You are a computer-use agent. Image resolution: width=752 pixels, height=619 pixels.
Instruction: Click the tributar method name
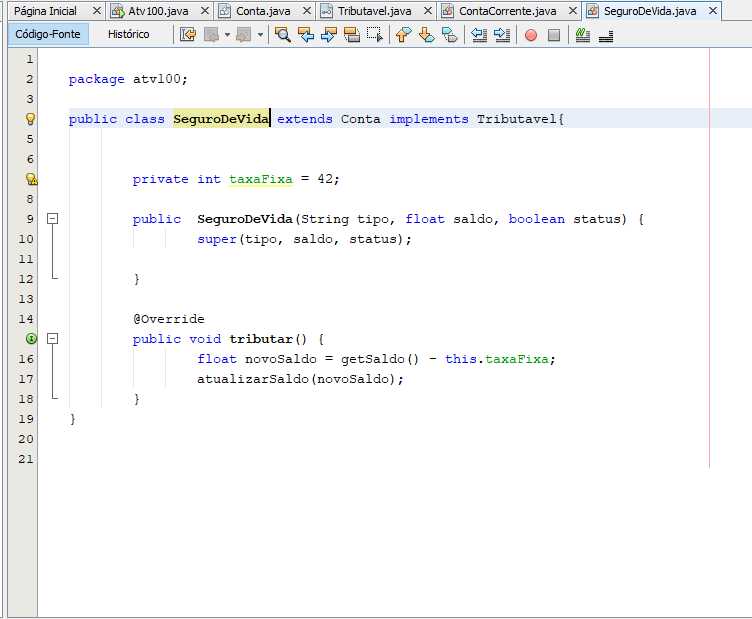(x=261, y=339)
